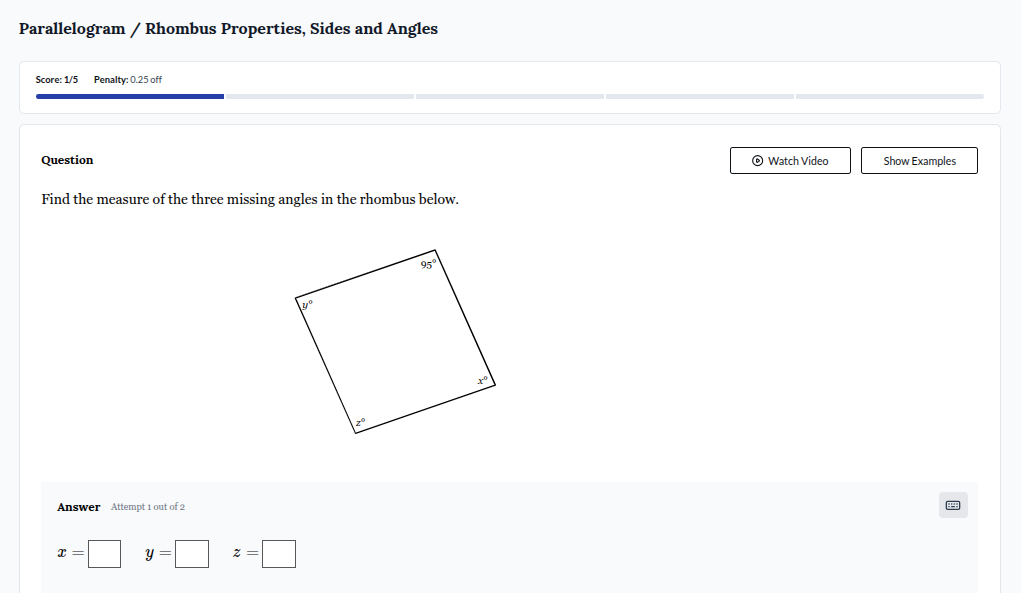
Task: Click the x° angle marker in the diagram
Action: (x=481, y=381)
